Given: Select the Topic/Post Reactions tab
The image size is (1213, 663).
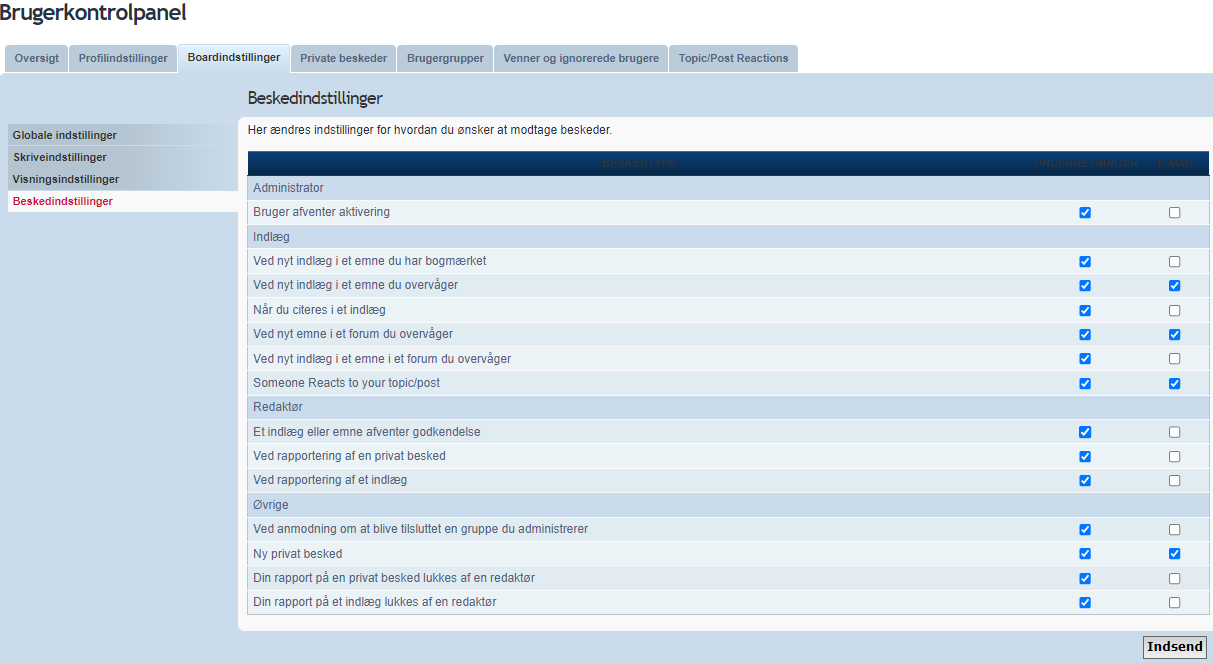Looking at the screenshot, I should tap(733, 58).
